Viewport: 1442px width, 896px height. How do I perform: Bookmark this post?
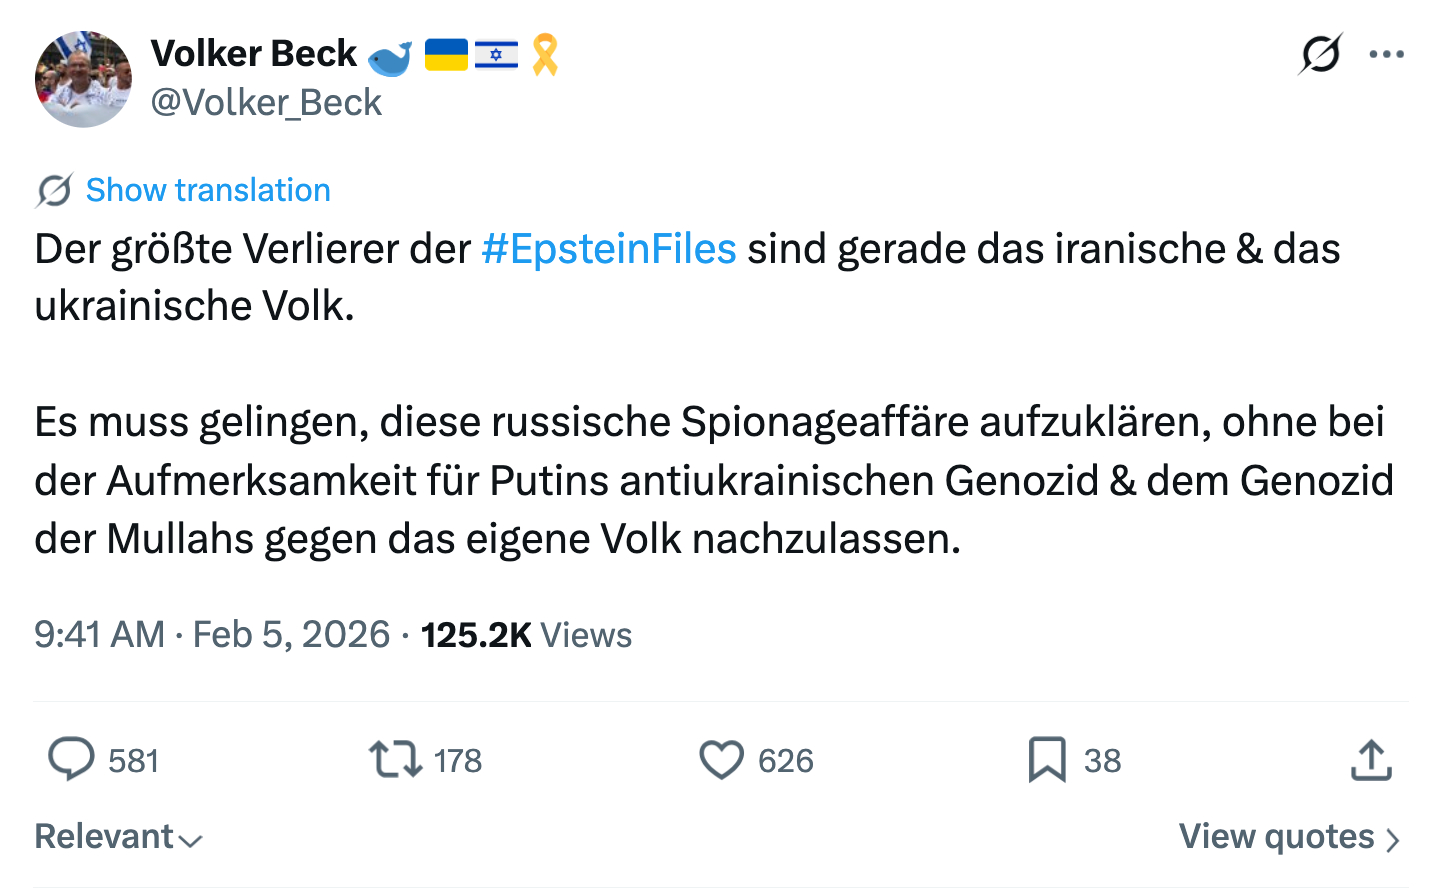click(x=1047, y=760)
